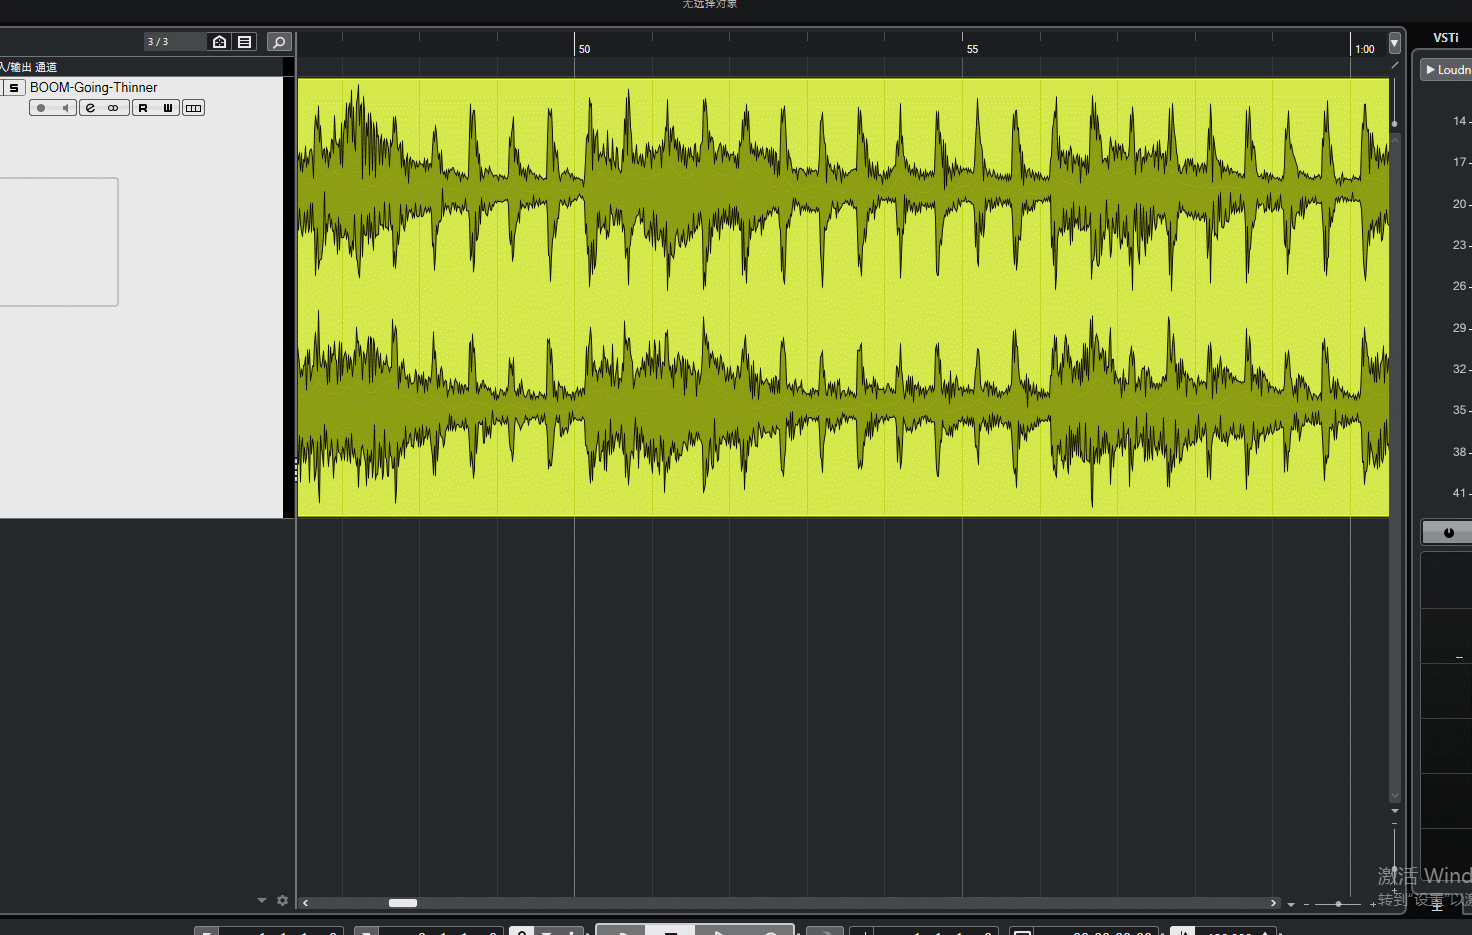Toggle Write automation W button
Screen dimensions: 1472x935
(168, 108)
